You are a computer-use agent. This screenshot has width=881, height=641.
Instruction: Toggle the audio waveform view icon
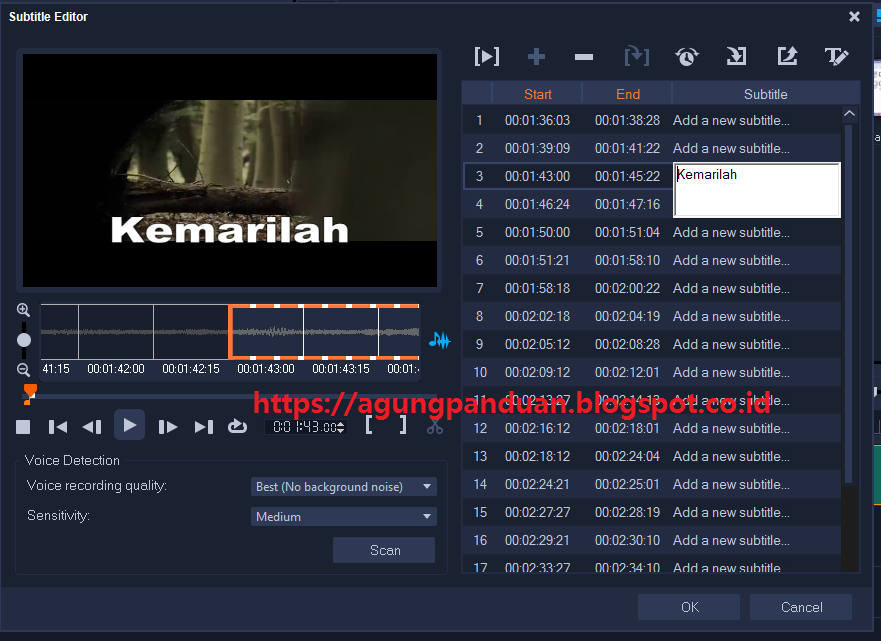point(439,340)
